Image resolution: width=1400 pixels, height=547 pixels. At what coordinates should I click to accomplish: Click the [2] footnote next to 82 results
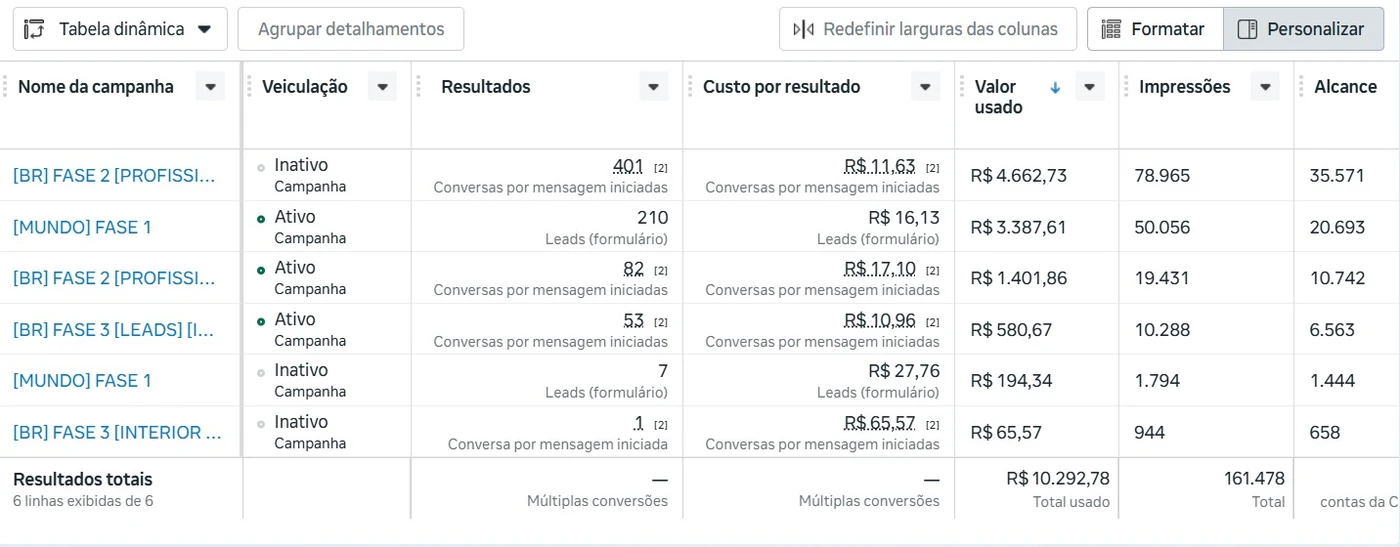click(661, 271)
